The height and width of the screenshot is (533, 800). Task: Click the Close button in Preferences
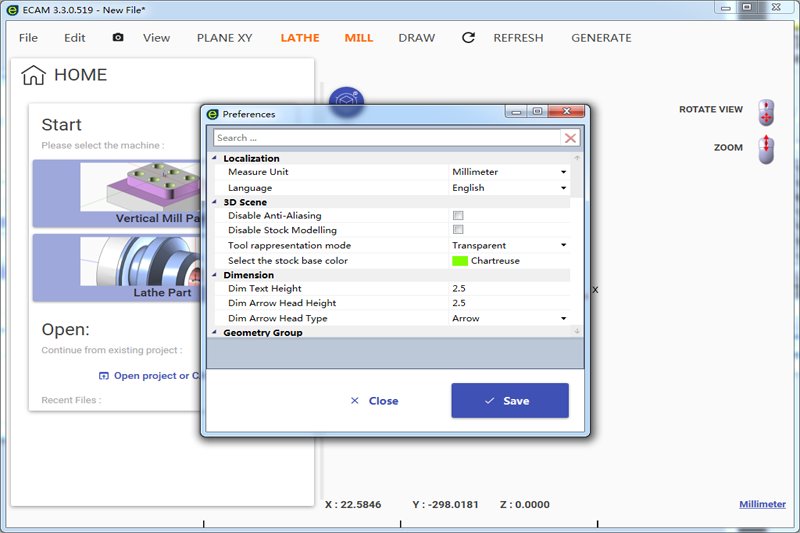374,401
